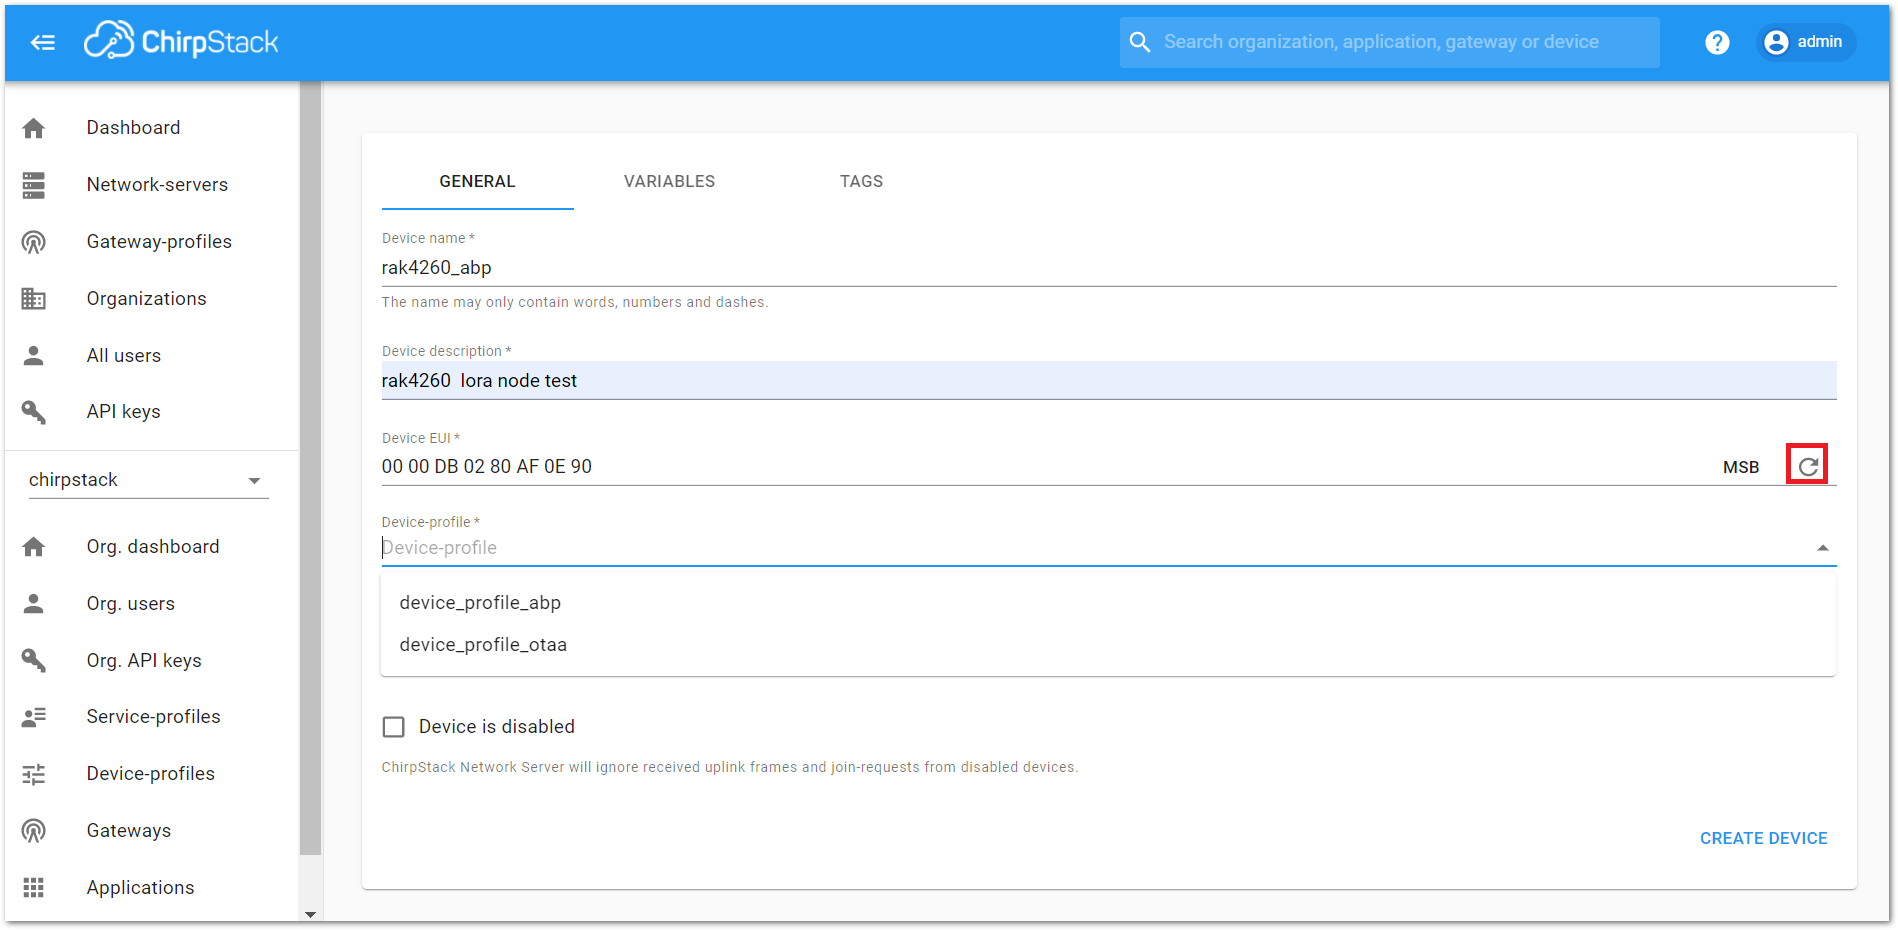Click the search magnifier icon

click(x=1140, y=42)
